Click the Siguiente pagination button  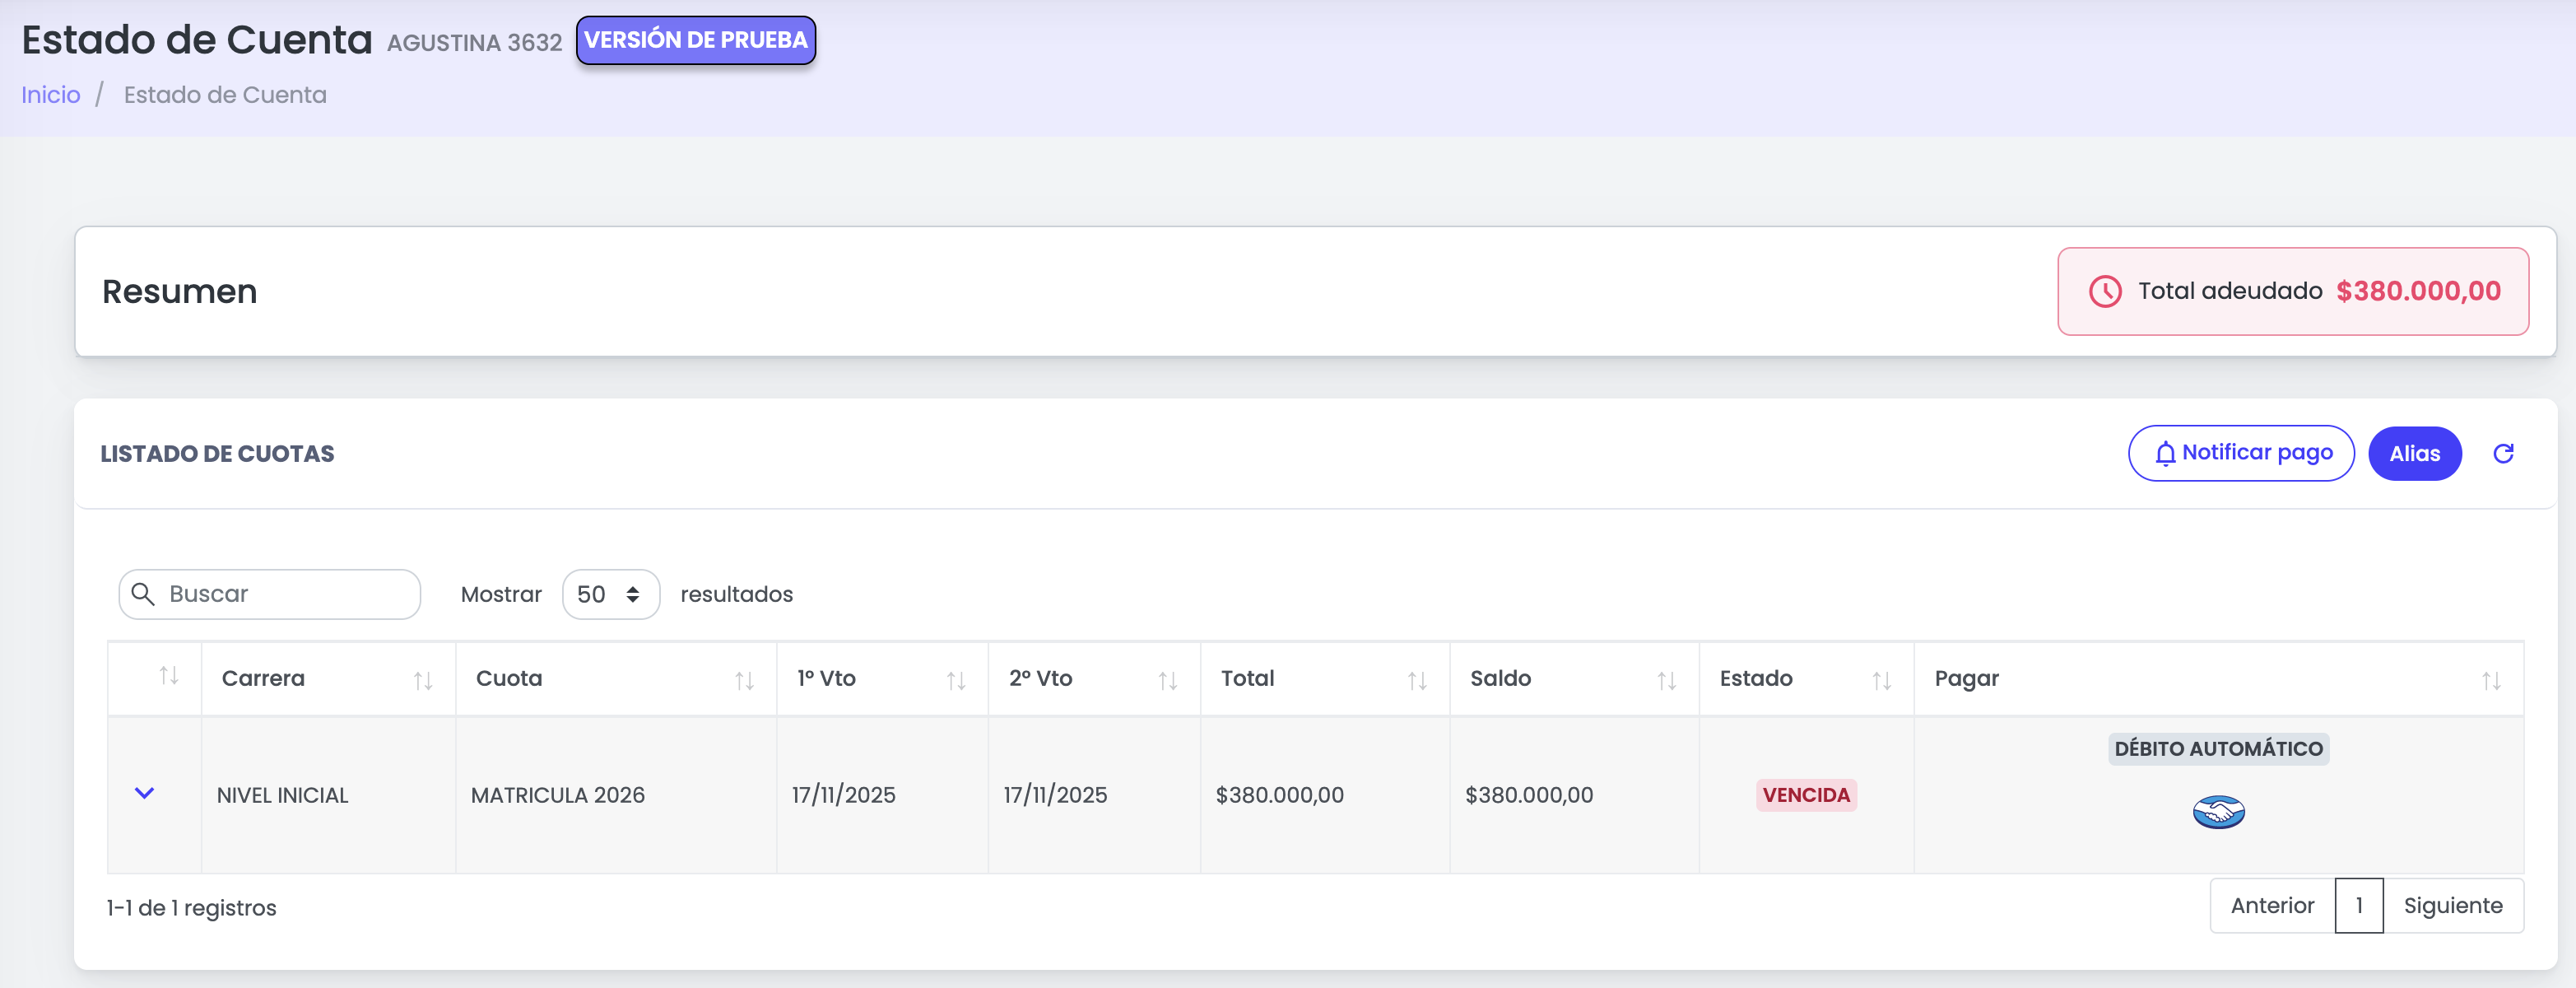point(2452,906)
